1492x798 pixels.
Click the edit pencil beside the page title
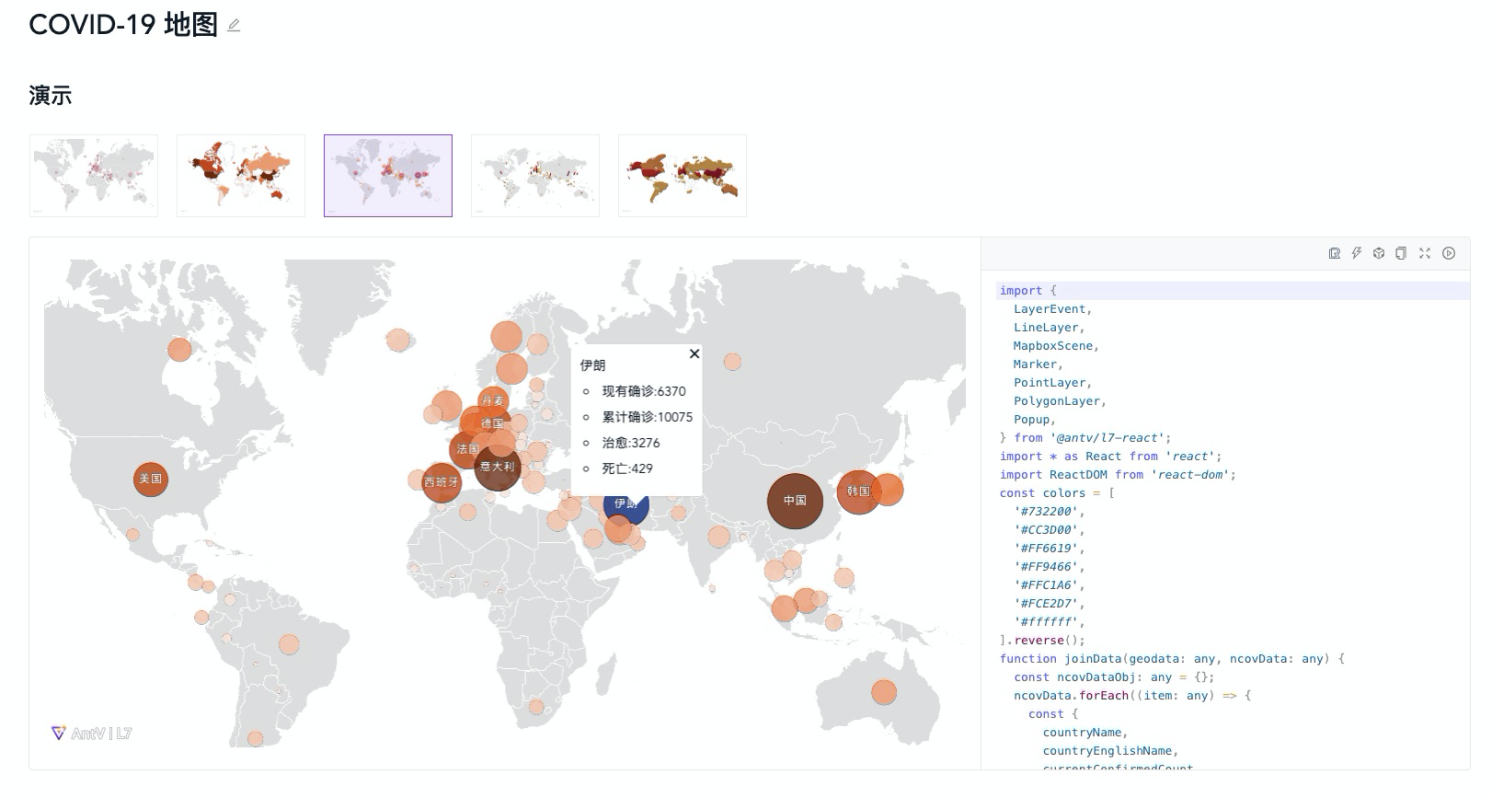(234, 25)
